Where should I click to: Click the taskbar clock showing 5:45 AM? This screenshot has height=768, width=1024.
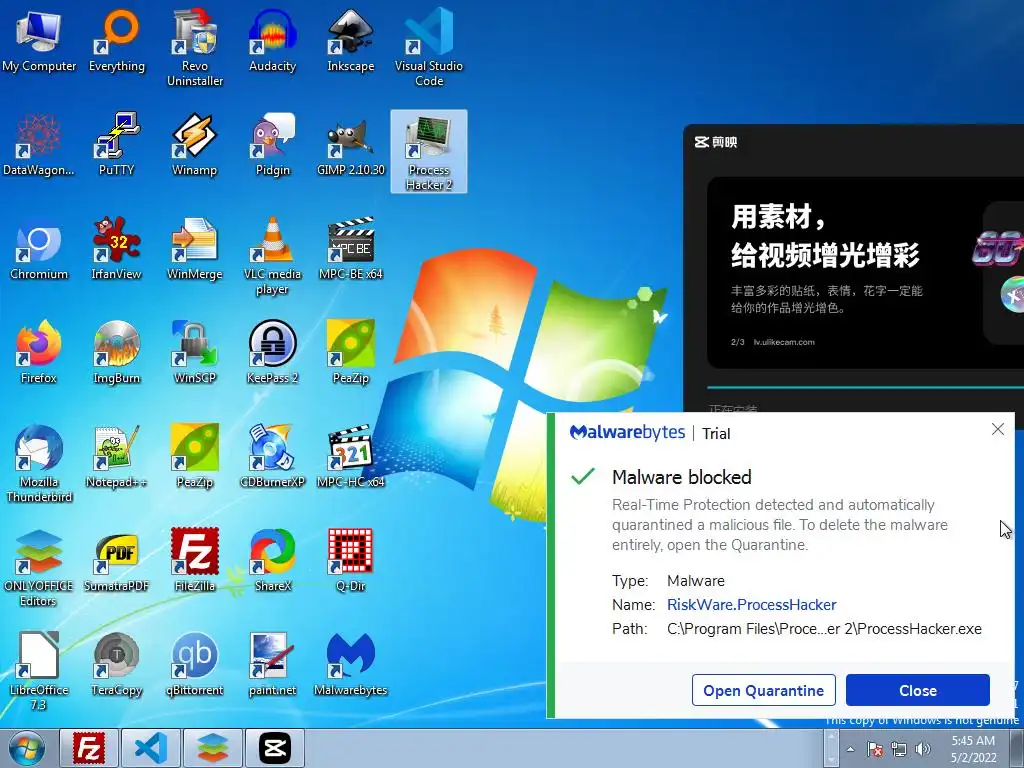973,749
